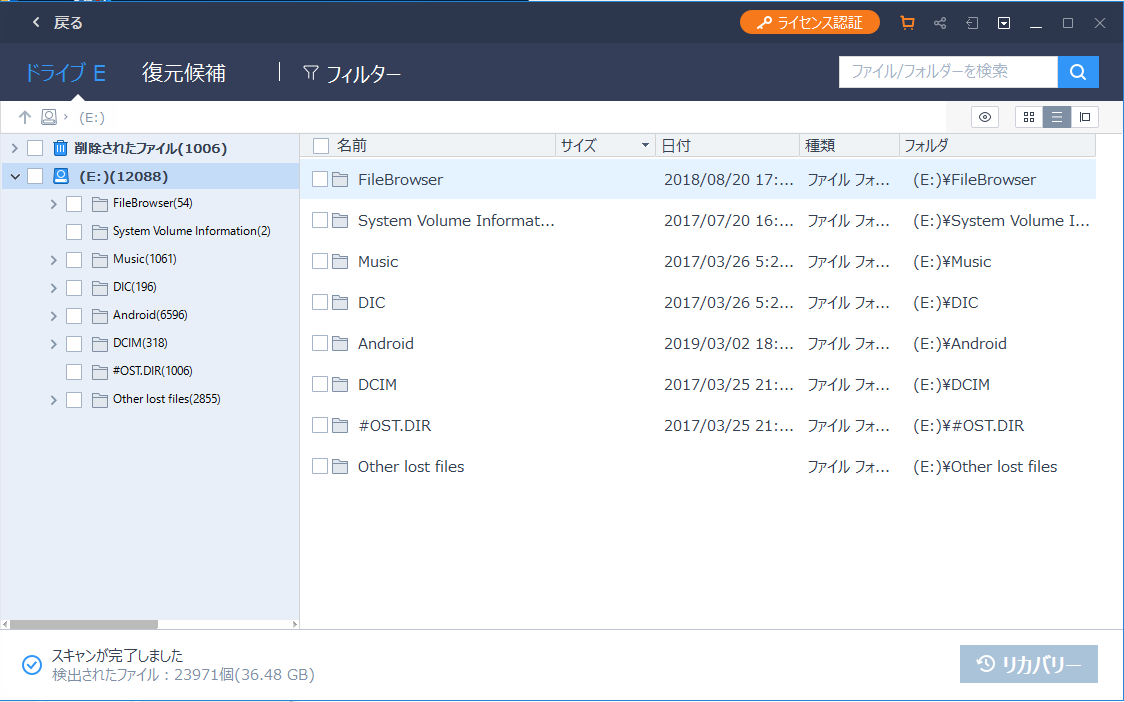Click the drive icon in breadcrumb

pyautogui.click(x=49, y=117)
